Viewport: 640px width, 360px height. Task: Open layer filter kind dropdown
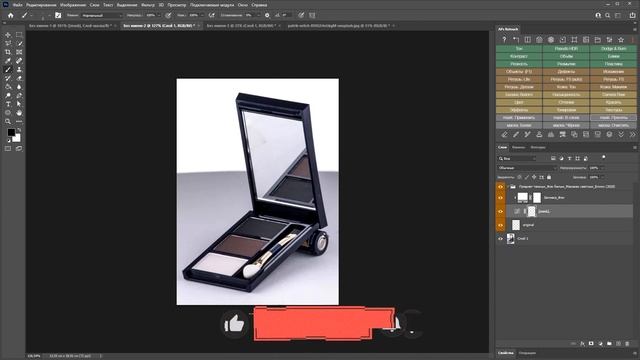point(517,158)
